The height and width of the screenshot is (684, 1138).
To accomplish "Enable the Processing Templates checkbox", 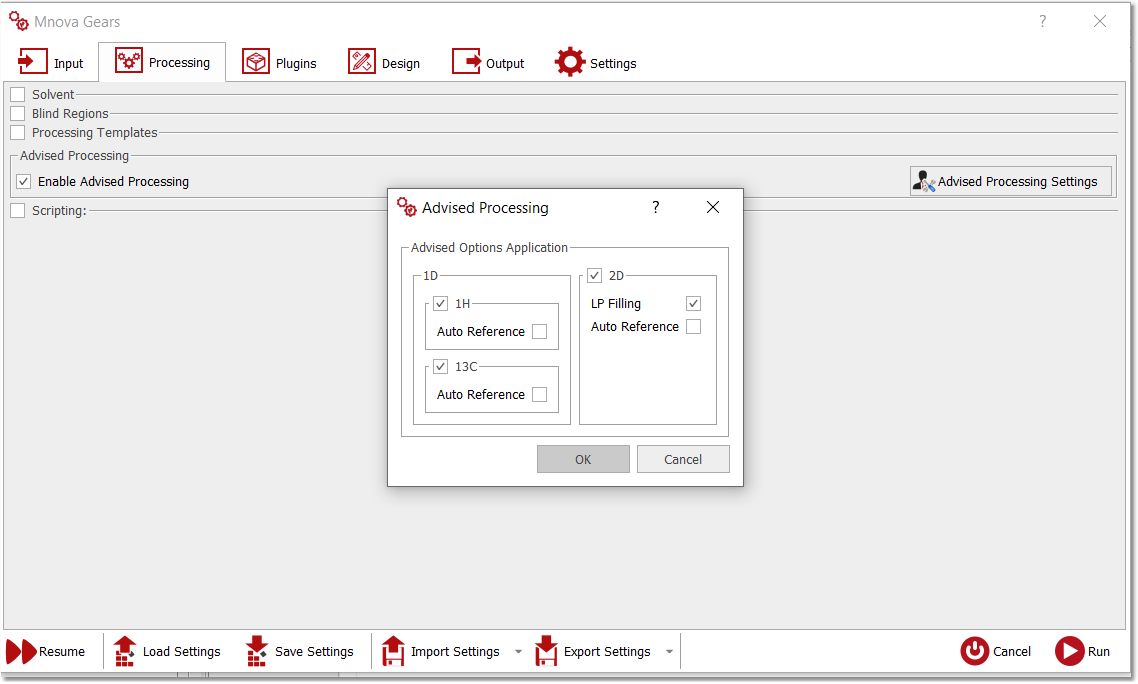I will 18,133.
